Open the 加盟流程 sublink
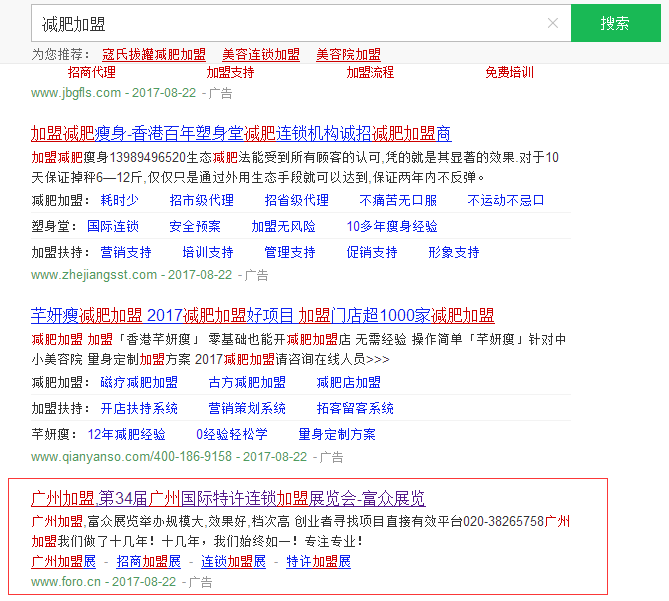This screenshot has width=669, height=601. 370,72
